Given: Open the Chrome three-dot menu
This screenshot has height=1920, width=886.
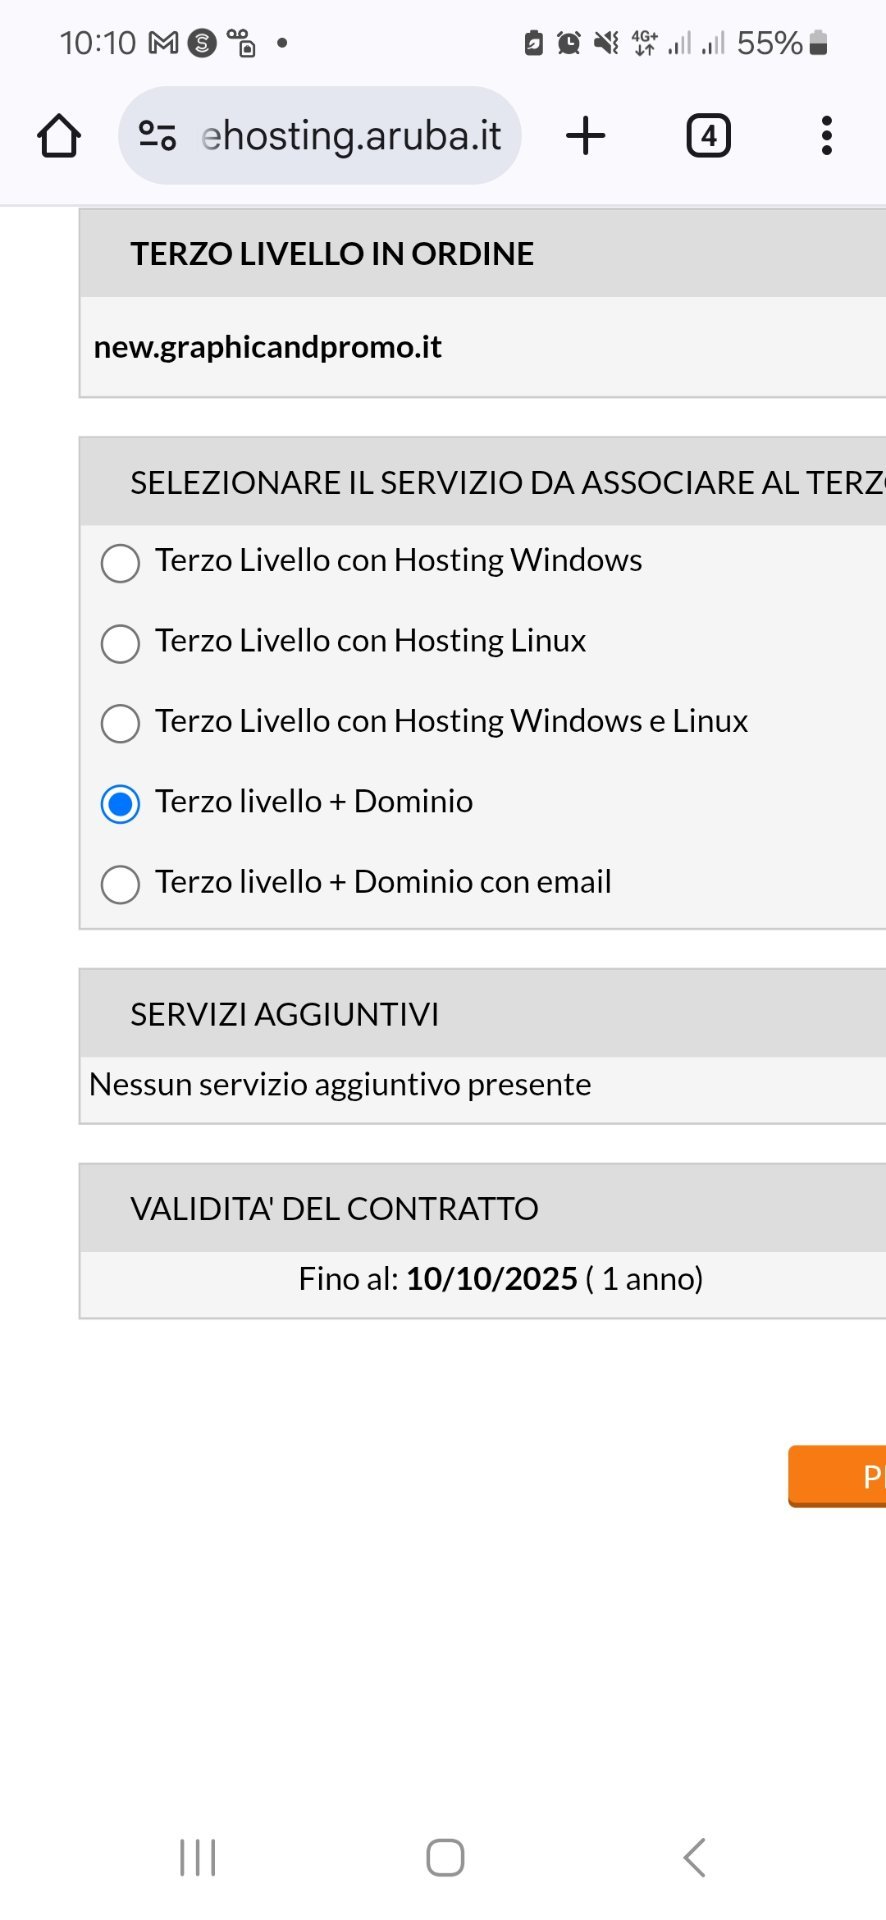Looking at the screenshot, I should tap(826, 136).
